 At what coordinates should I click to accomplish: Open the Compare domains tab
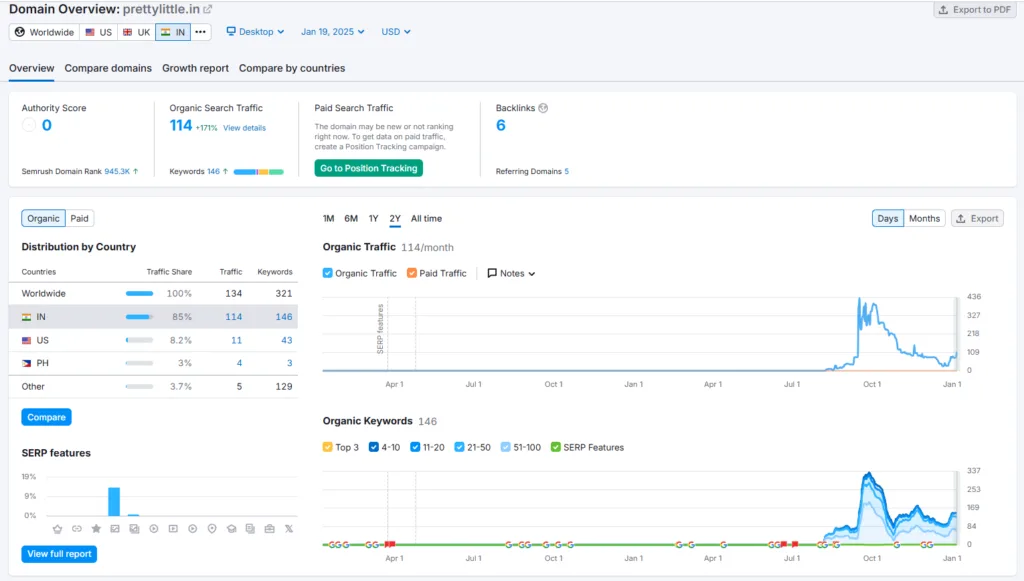click(108, 68)
